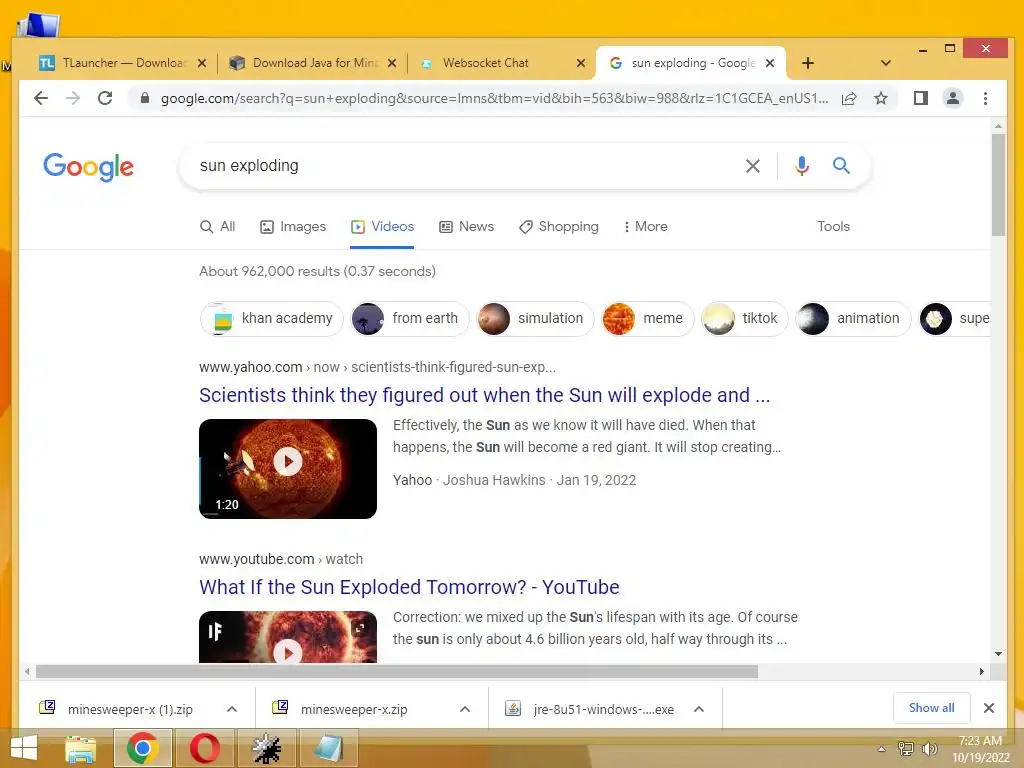Image resolution: width=1024 pixels, height=768 pixels.
Task: Open the network tray icon
Action: 905,748
